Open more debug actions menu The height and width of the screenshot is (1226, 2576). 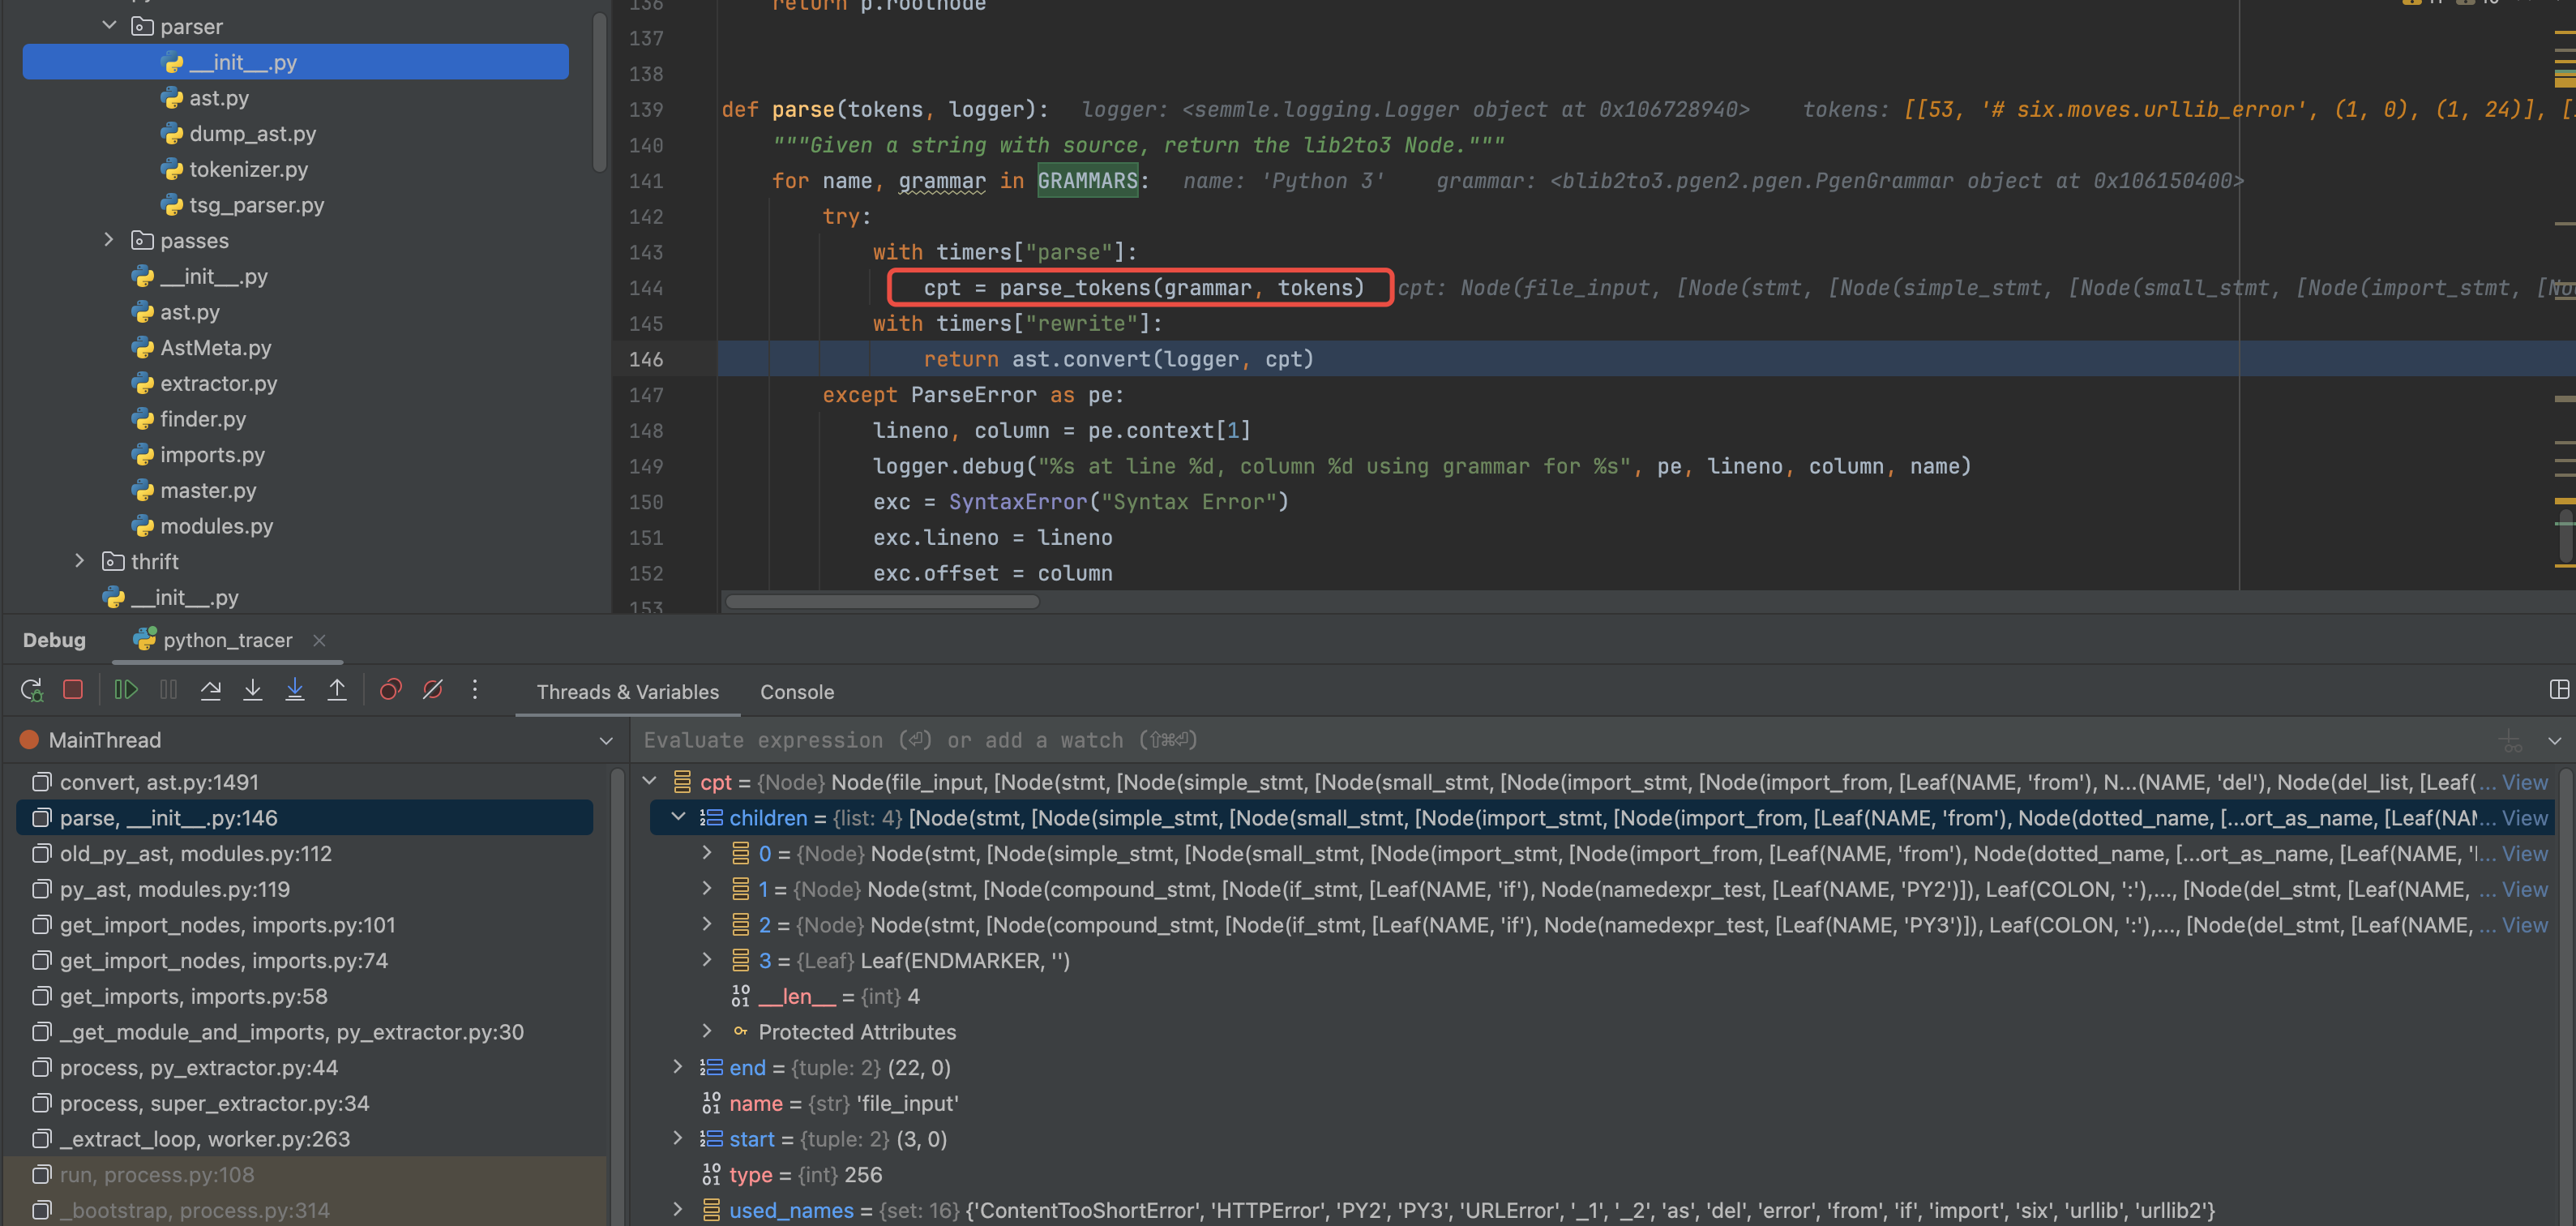click(x=475, y=690)
